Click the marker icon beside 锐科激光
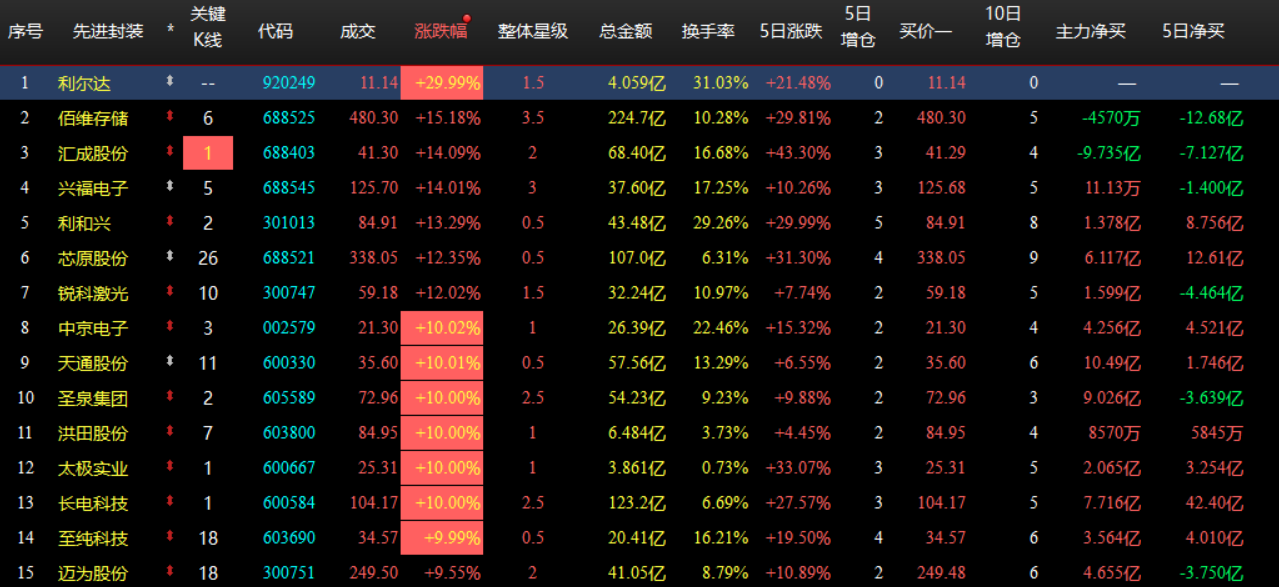The image size is (1279, 587). coord(170,292)
